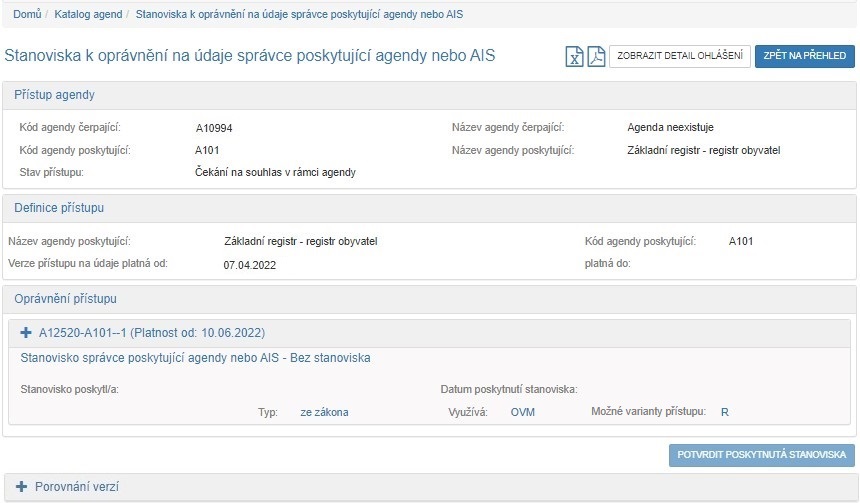The image size is (860, 503).
Task: Select the last breadcrumb item Stanoviska k oprávnění
Action: tap(298, 15)
